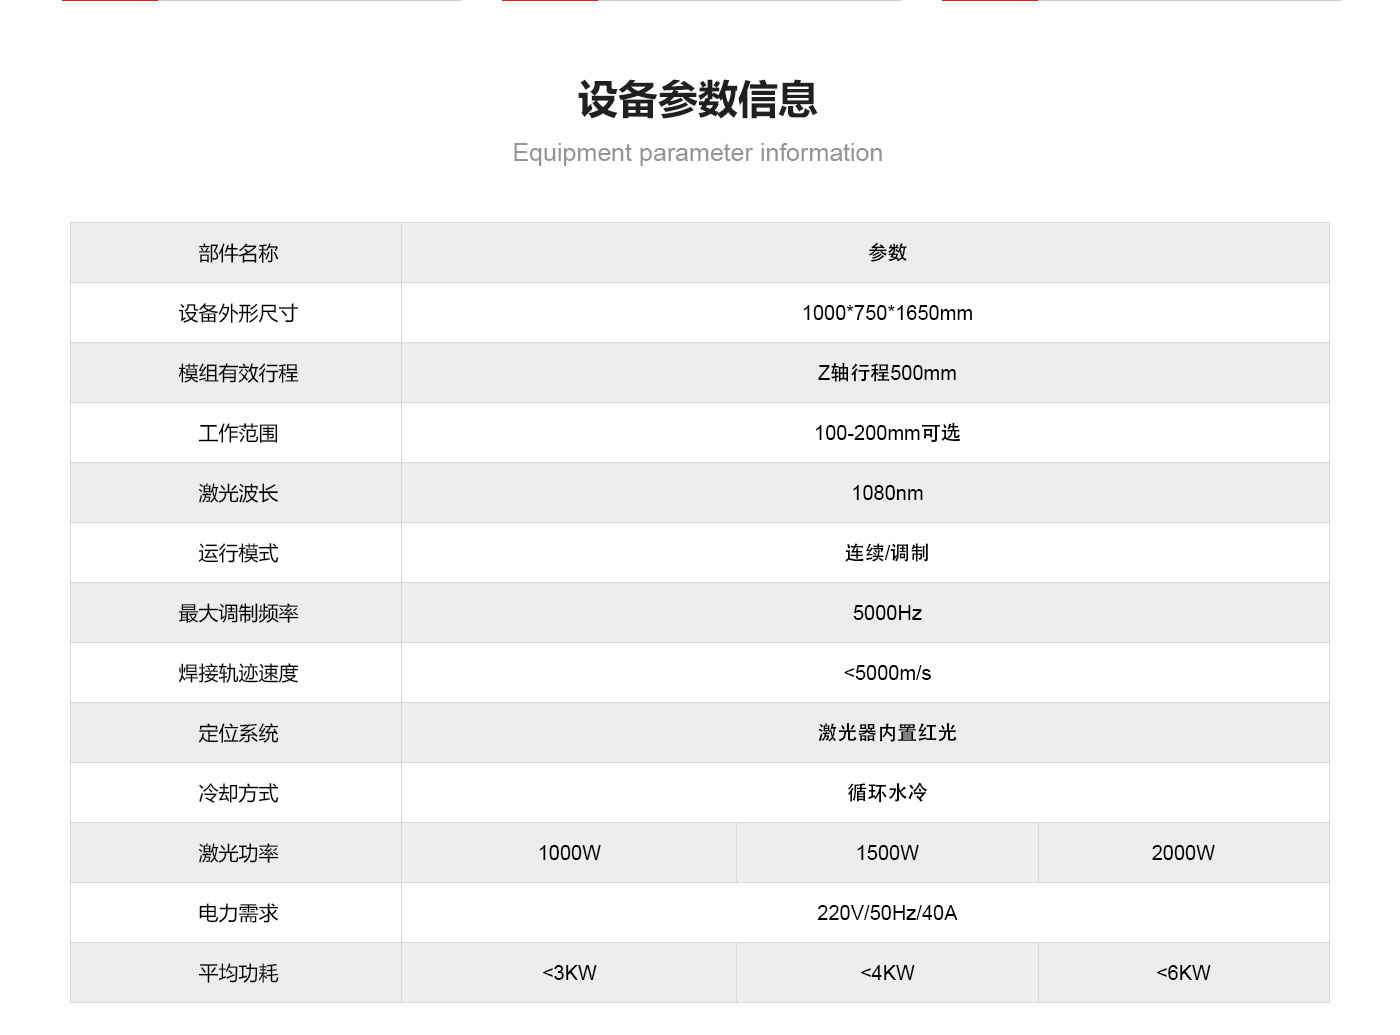Select the 参数 column header

click(887, 253)
